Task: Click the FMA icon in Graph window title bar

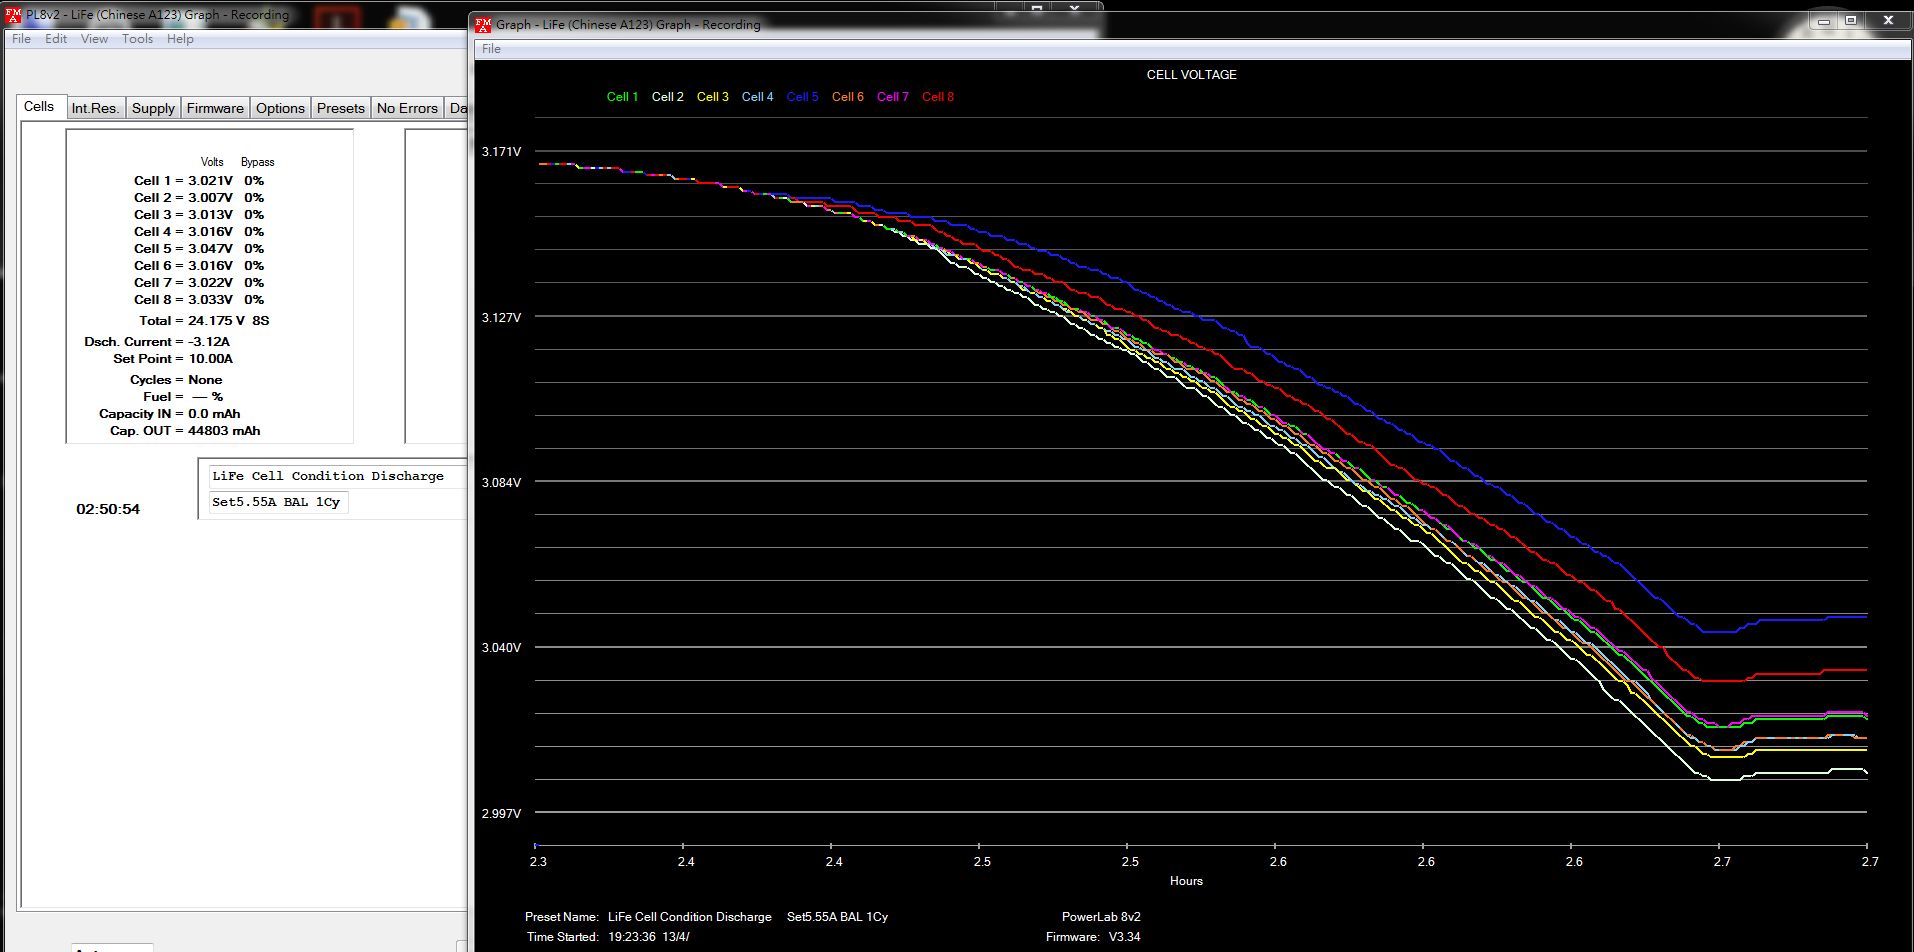Action: coord(483,25)
